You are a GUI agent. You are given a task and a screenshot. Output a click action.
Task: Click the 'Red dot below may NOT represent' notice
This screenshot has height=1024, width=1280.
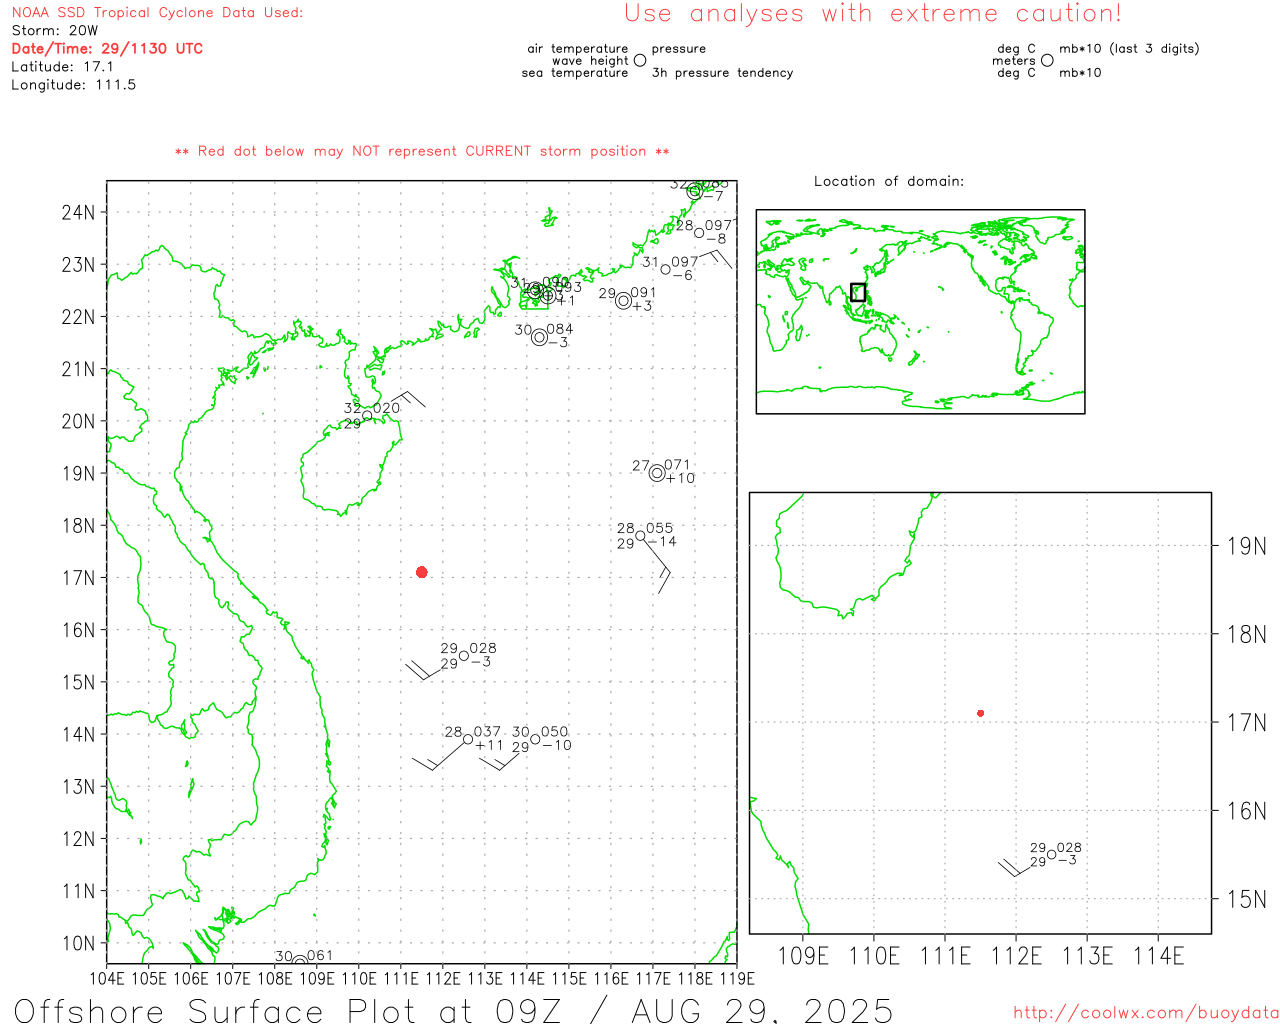422,151
